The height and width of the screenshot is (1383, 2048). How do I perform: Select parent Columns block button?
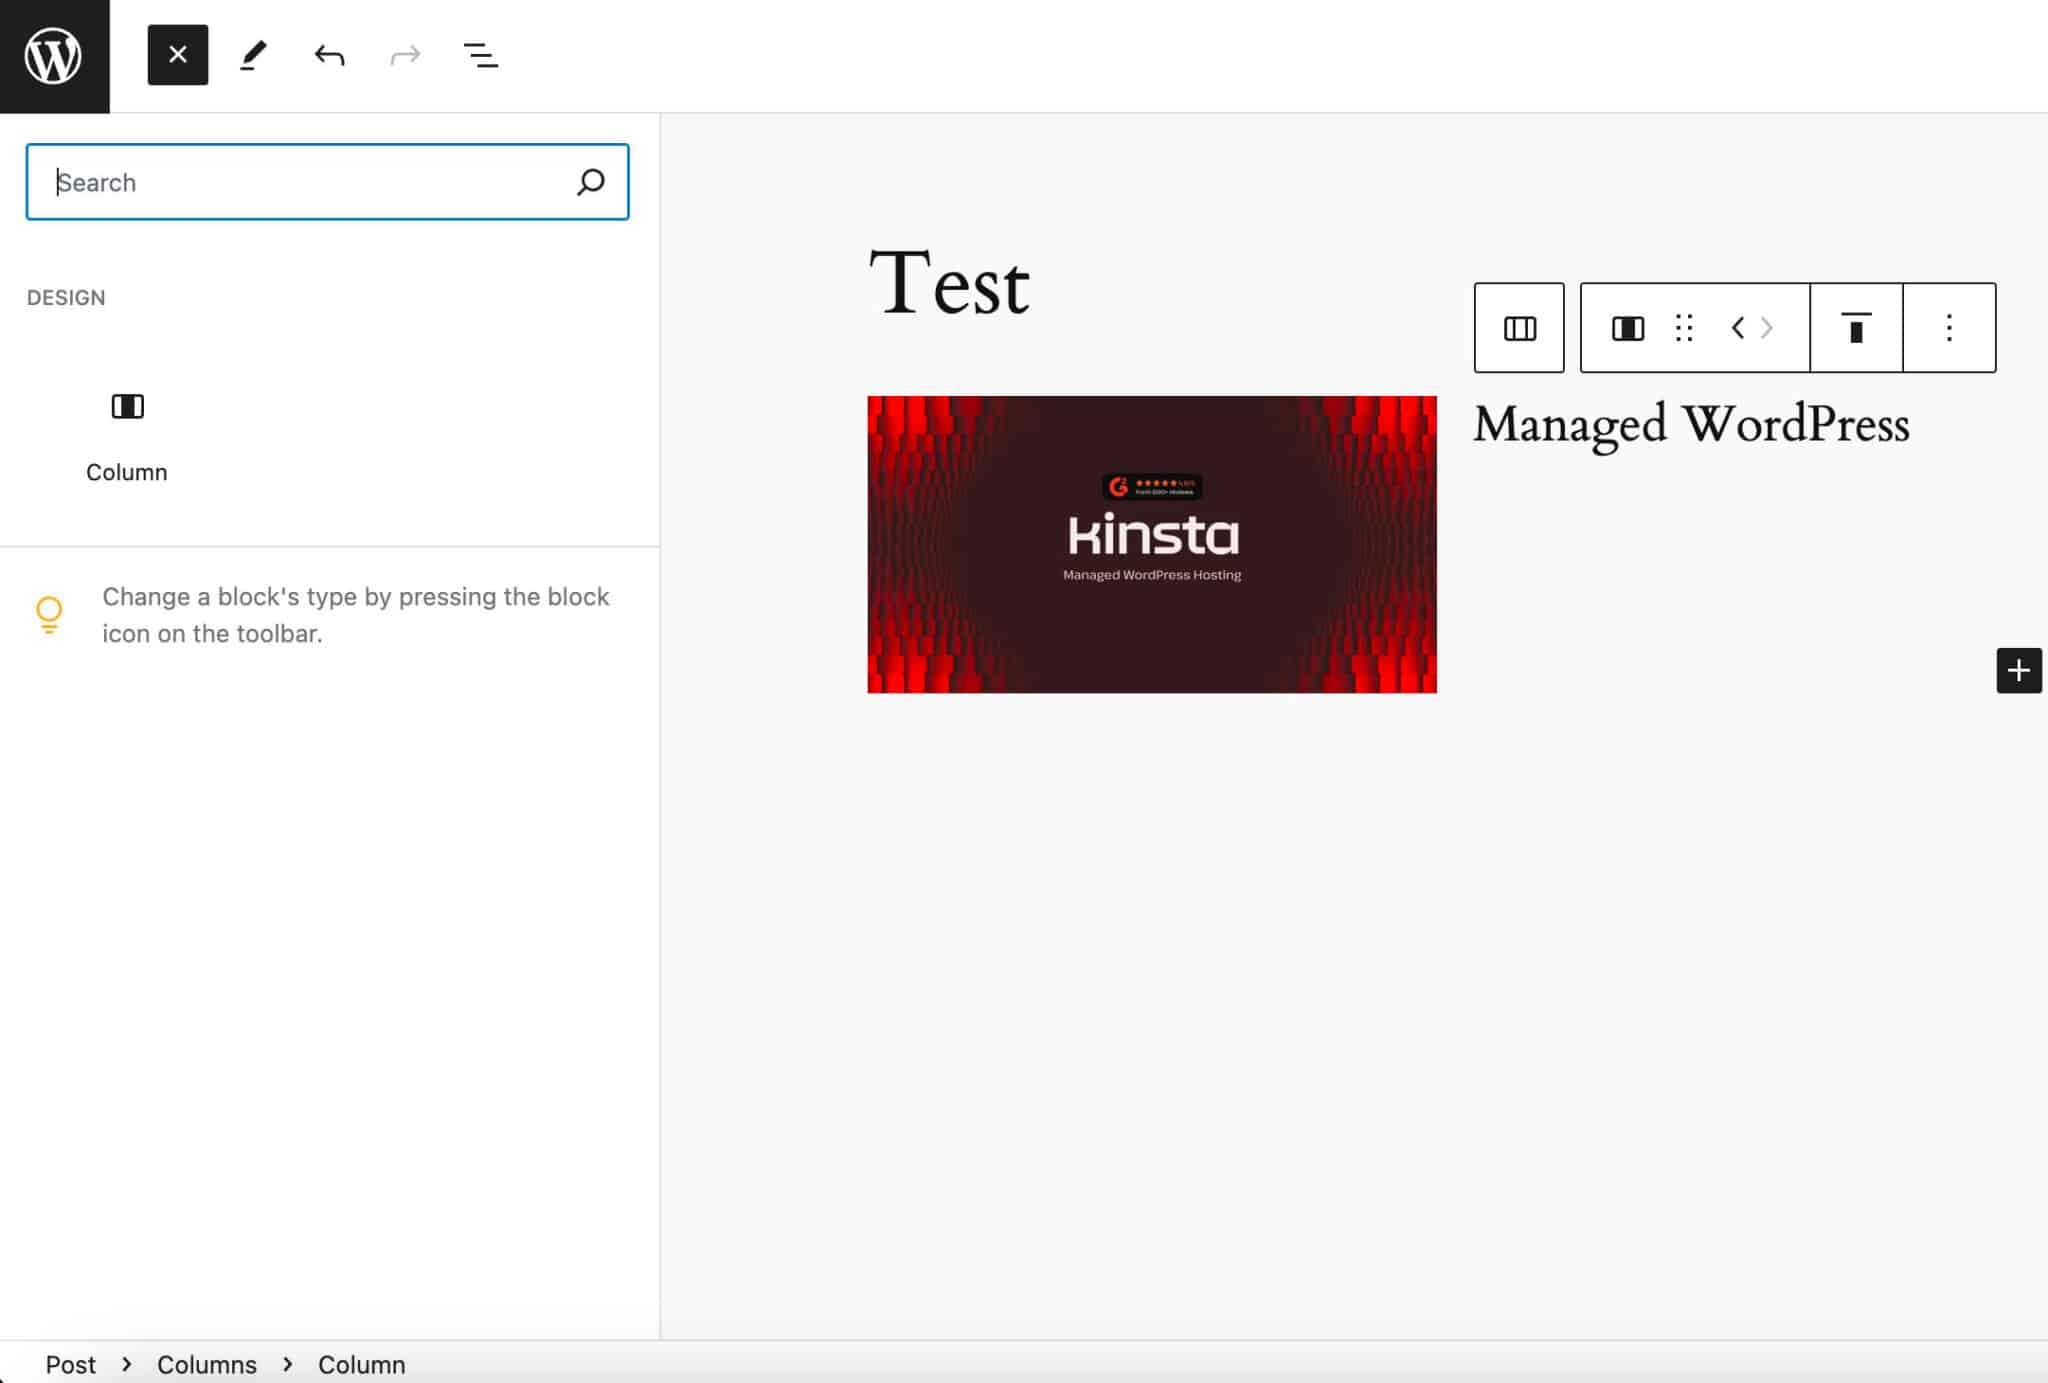1519,328
